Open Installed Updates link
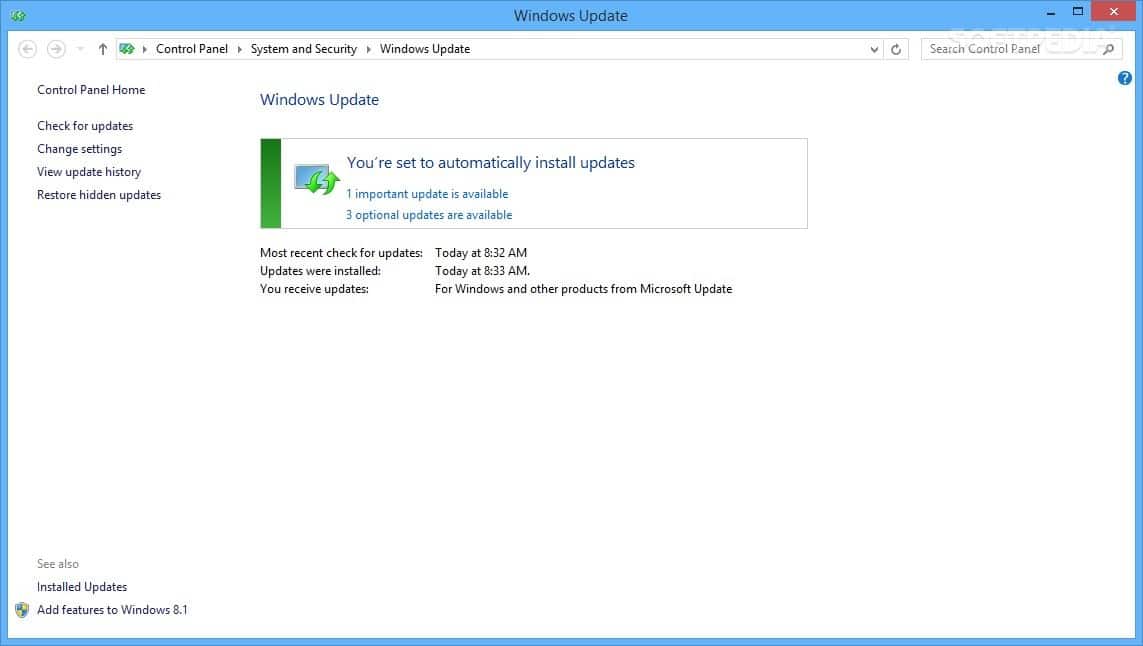1143x646 pixels. tap(82, 587)
